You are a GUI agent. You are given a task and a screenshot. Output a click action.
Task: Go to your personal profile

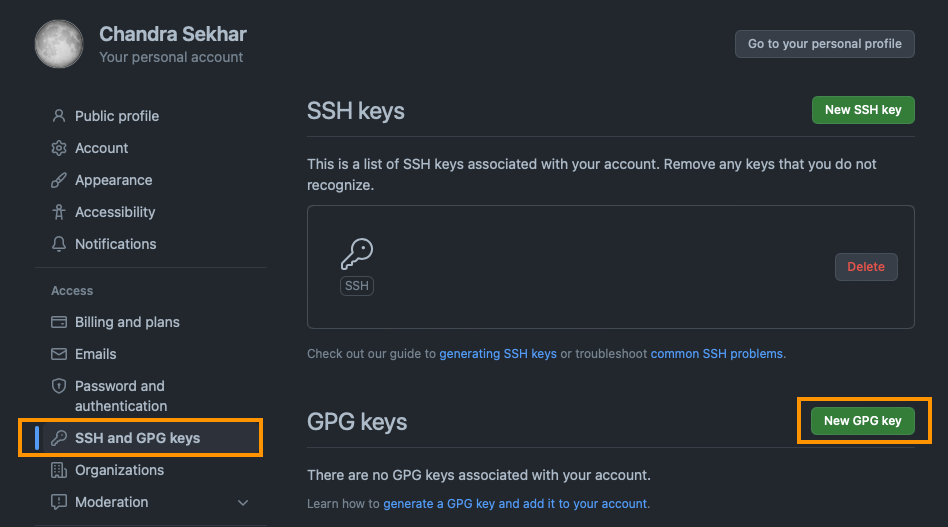coord(825,44)
